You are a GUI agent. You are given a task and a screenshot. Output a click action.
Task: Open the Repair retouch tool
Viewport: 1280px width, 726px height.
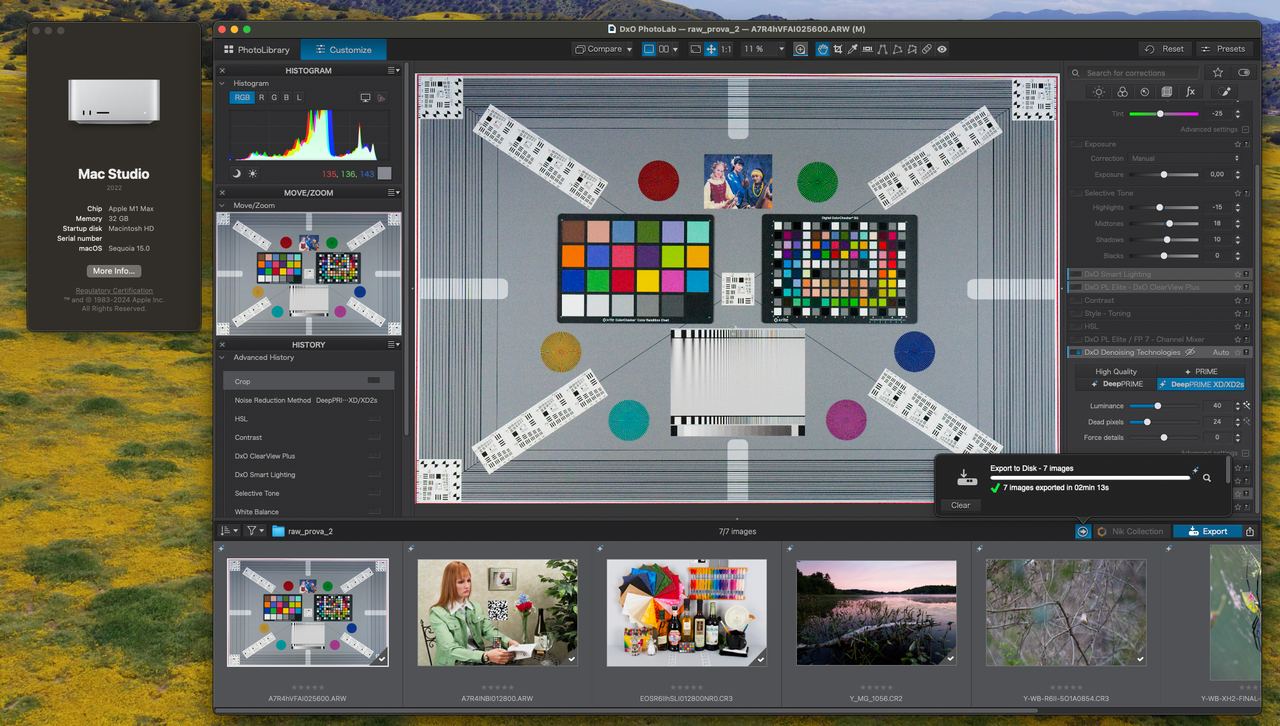pos(926,49)
